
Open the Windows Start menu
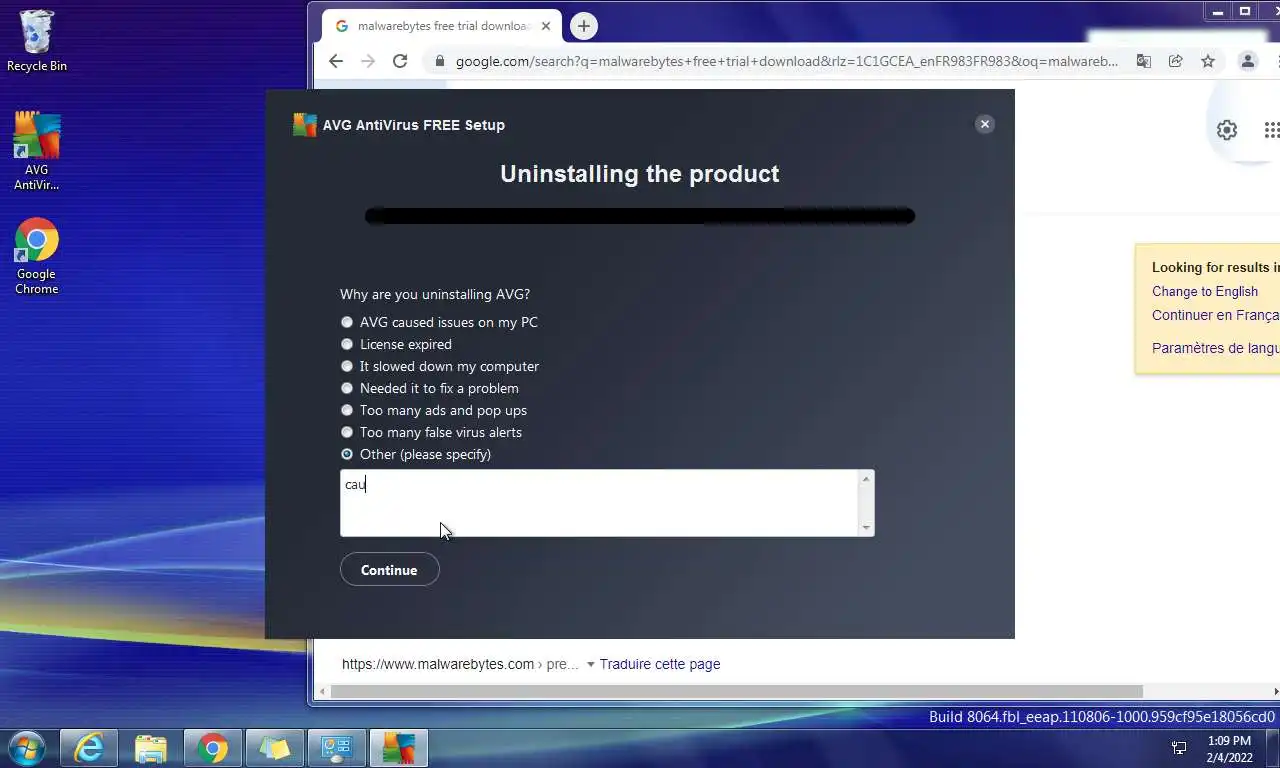pos(26,747)
